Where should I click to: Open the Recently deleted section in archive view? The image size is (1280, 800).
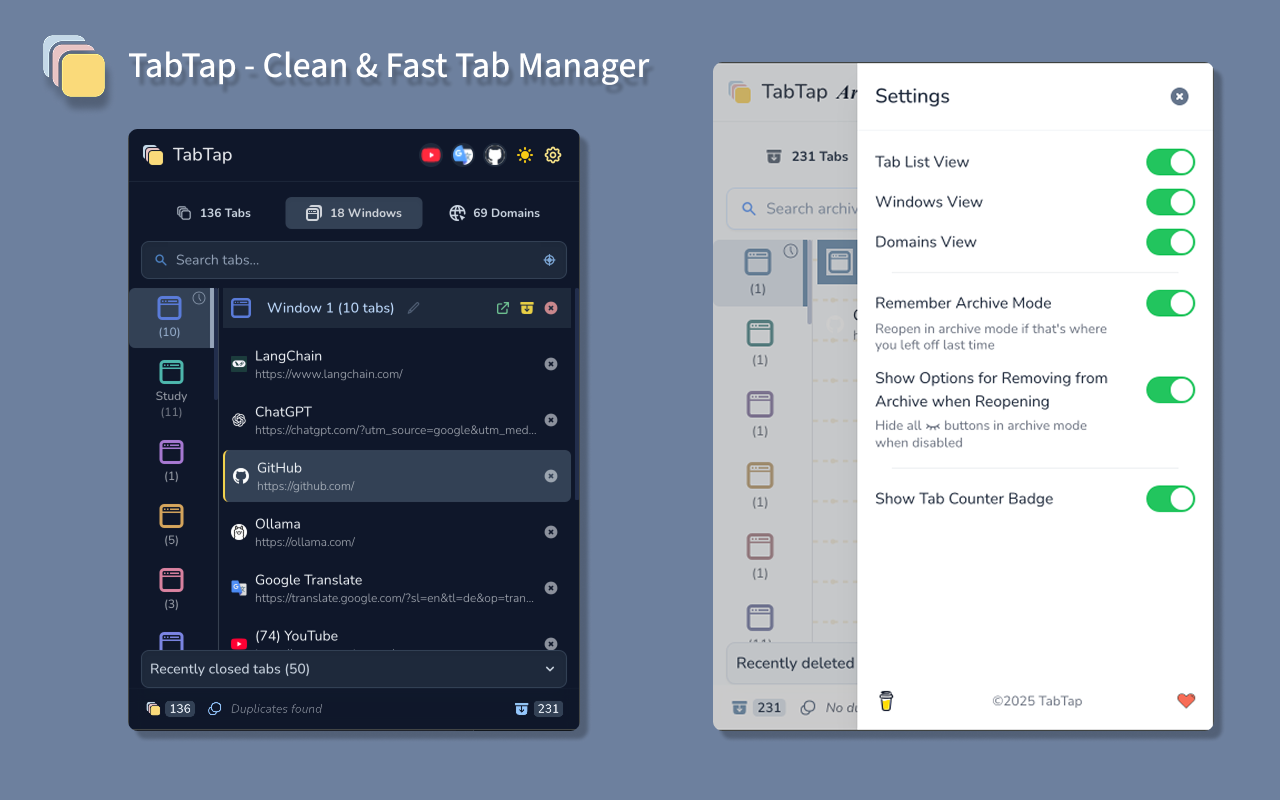[793, 663]
